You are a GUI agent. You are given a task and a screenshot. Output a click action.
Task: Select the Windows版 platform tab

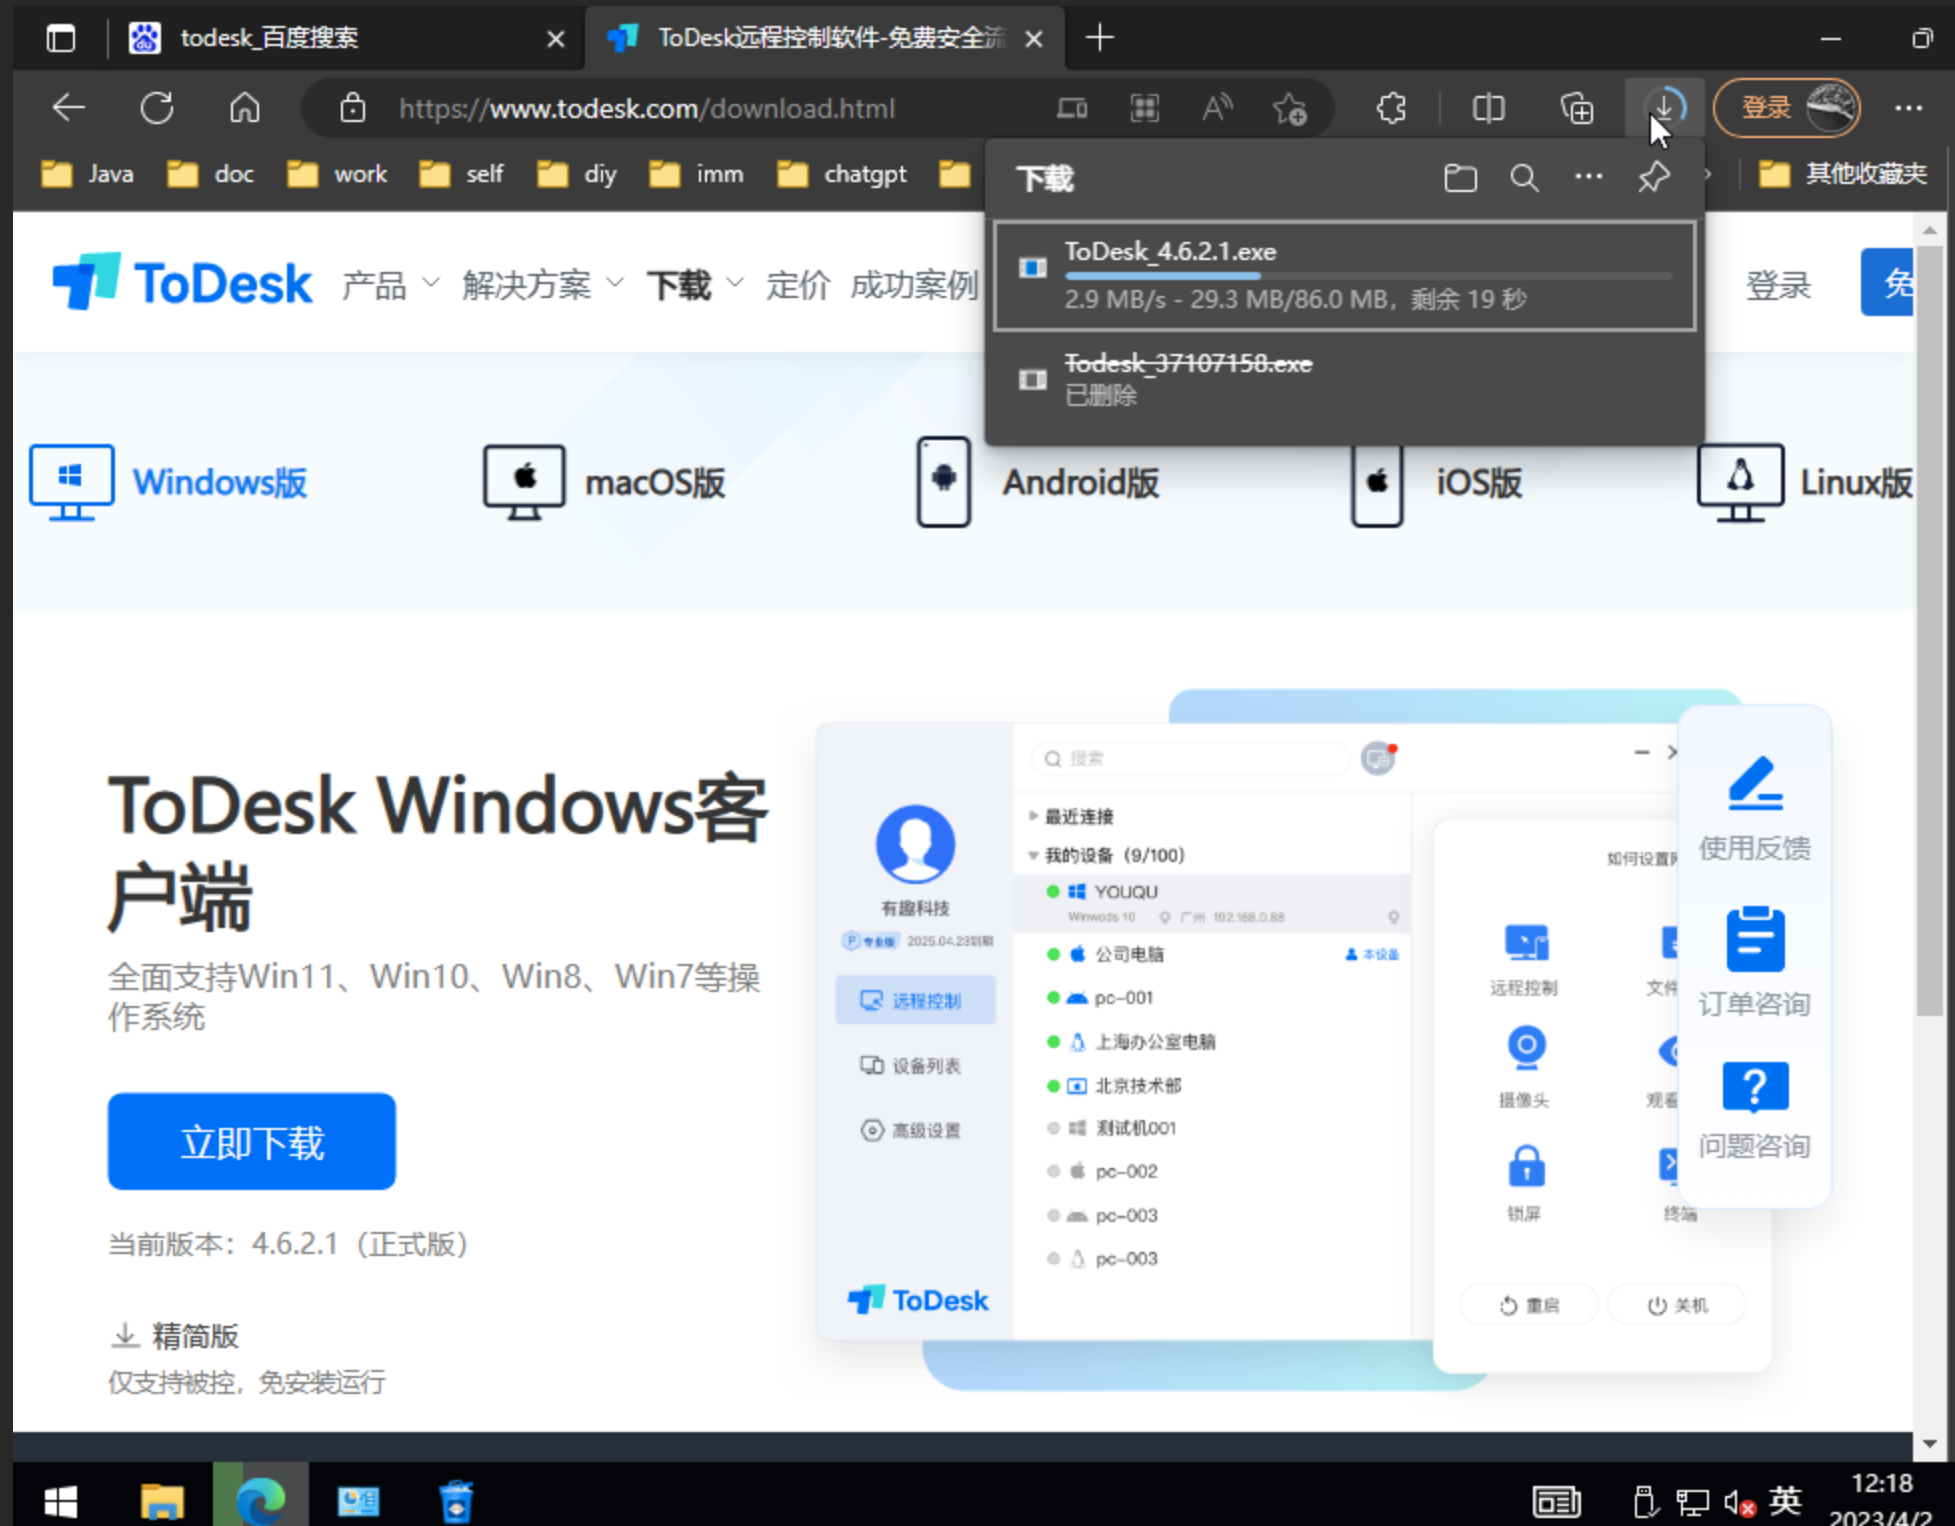pos(169,482)
